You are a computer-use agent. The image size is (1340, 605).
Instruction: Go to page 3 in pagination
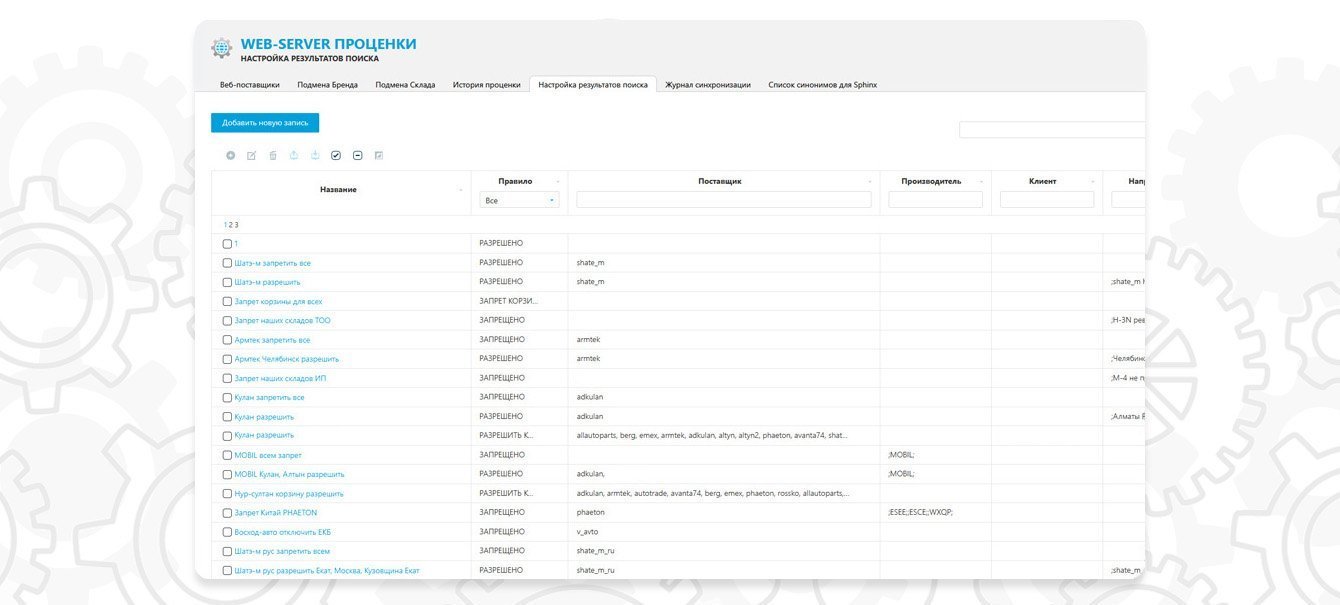[x=237, y=225]
